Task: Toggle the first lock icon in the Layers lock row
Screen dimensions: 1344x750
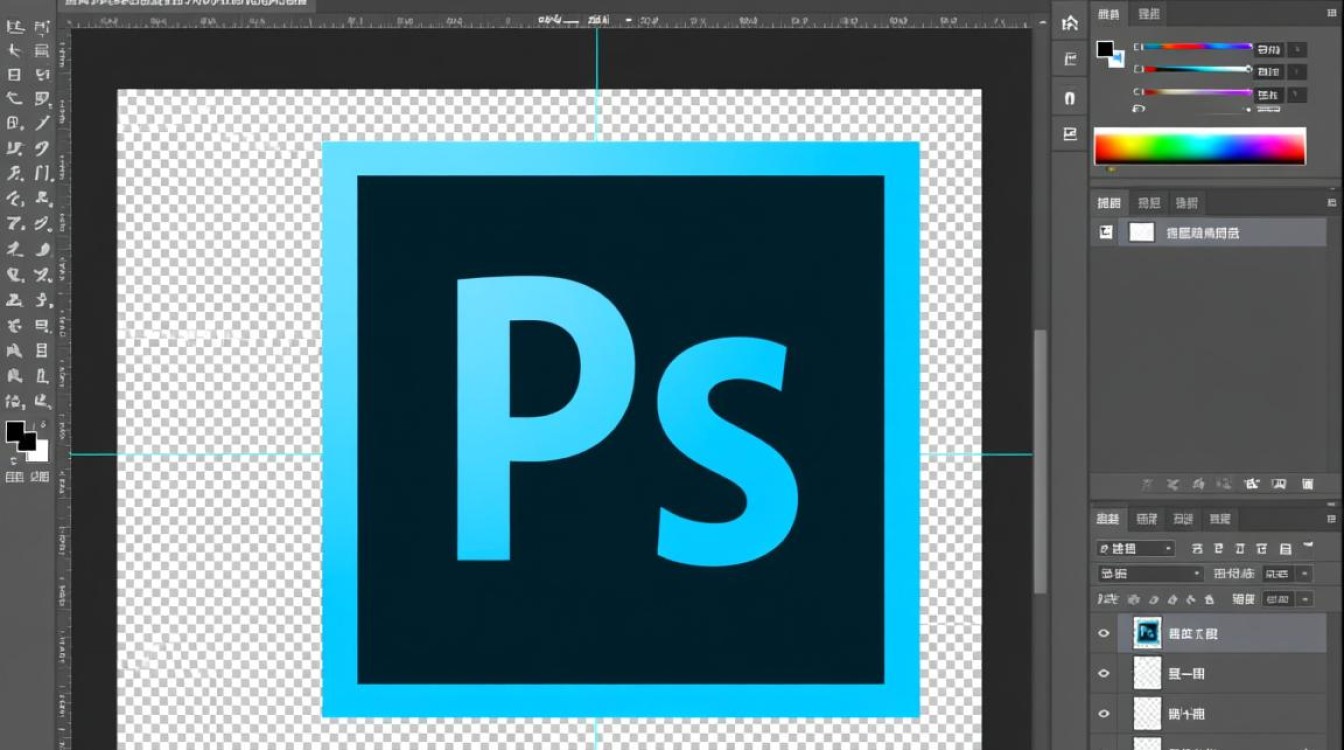Action: [1133, 599]
